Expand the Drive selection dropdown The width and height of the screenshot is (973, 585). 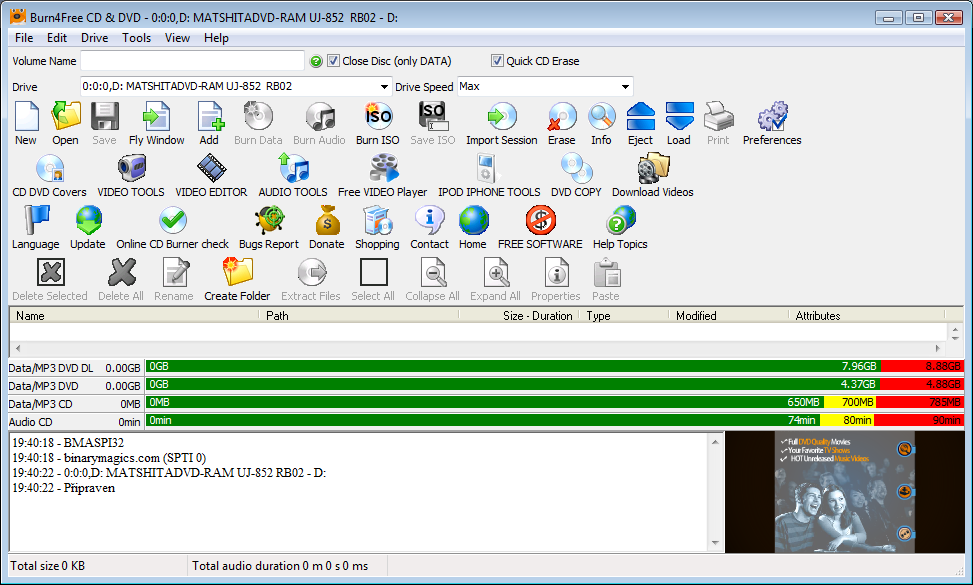tap(383, 87)
